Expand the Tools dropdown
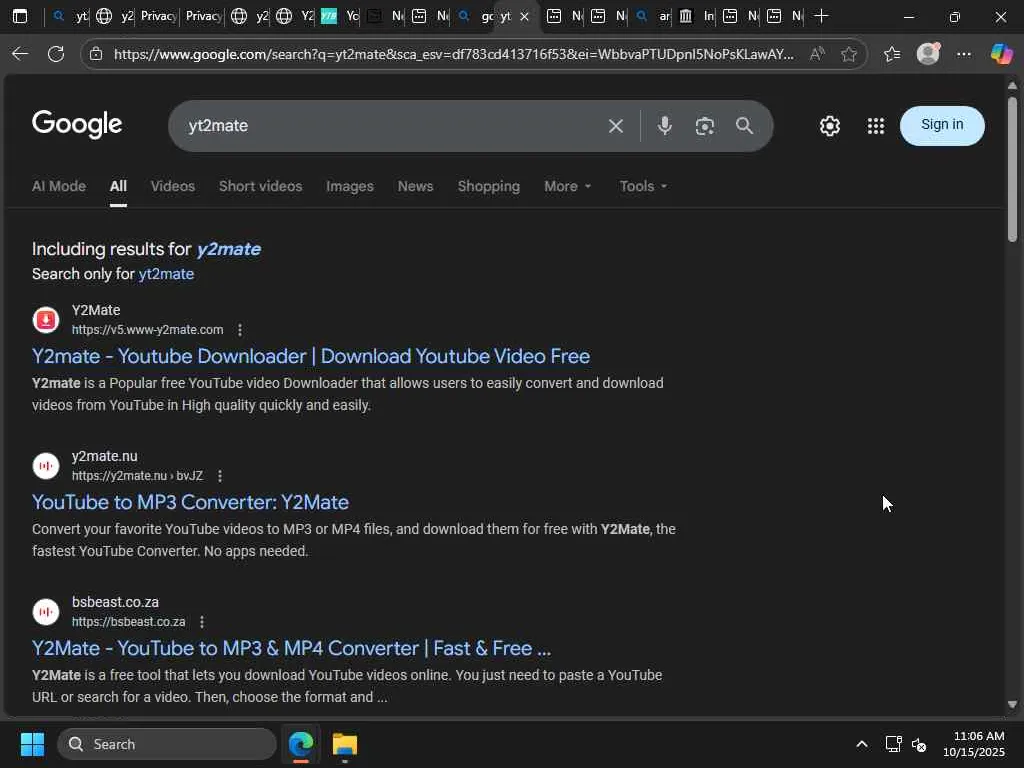1024x768 pixels. point(643,186)
